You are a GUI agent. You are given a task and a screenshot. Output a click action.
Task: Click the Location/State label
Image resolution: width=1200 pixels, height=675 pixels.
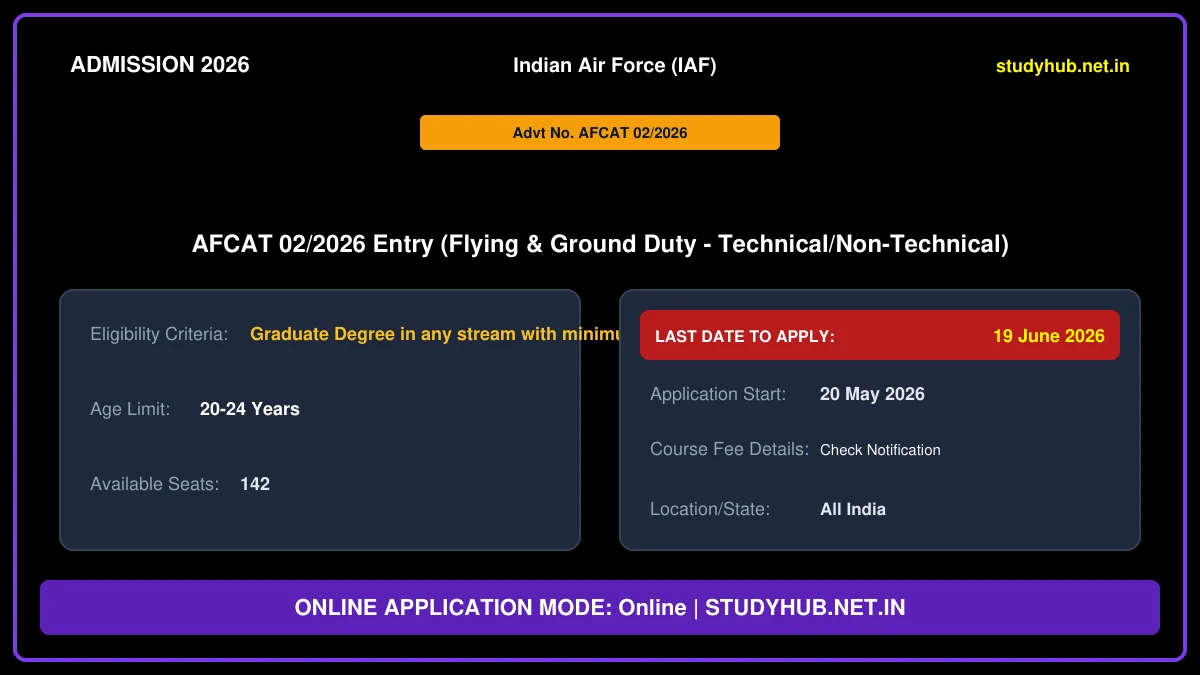coord(710,509)
